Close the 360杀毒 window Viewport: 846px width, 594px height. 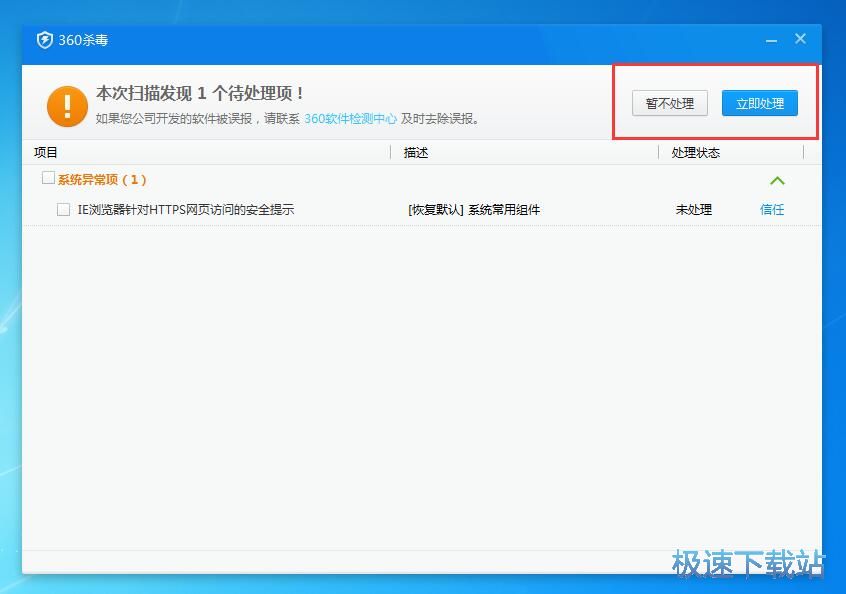800,39
